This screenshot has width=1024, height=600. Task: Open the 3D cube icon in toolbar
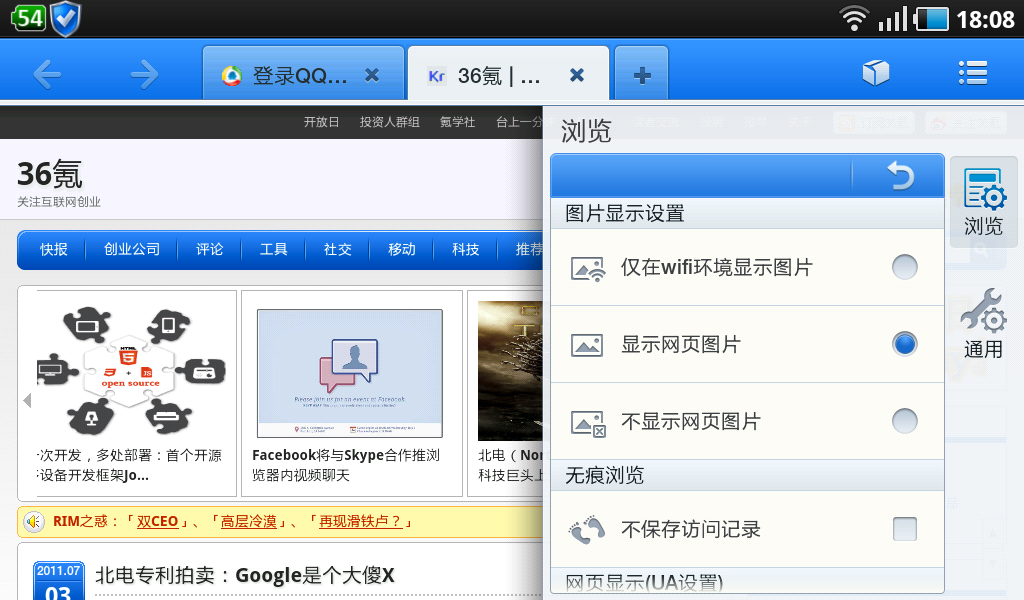(x=876, y=72)
